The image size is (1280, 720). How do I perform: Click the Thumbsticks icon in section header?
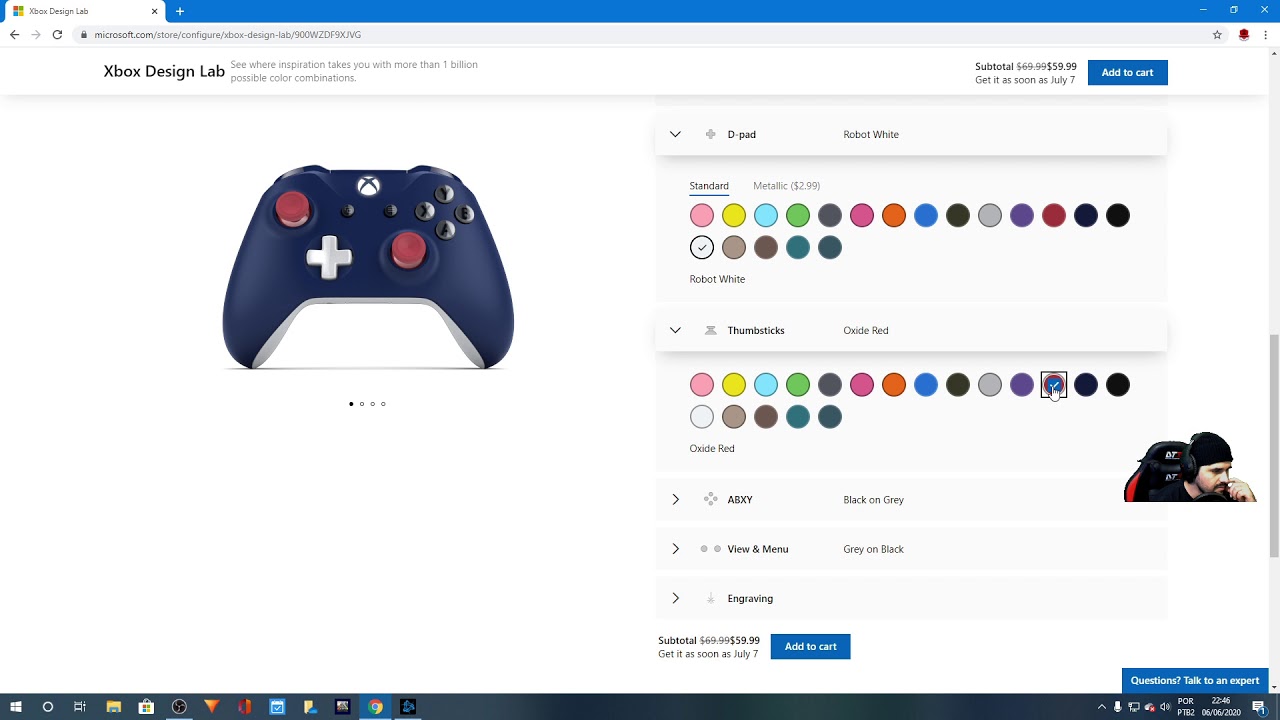click(x=711, y=330)
